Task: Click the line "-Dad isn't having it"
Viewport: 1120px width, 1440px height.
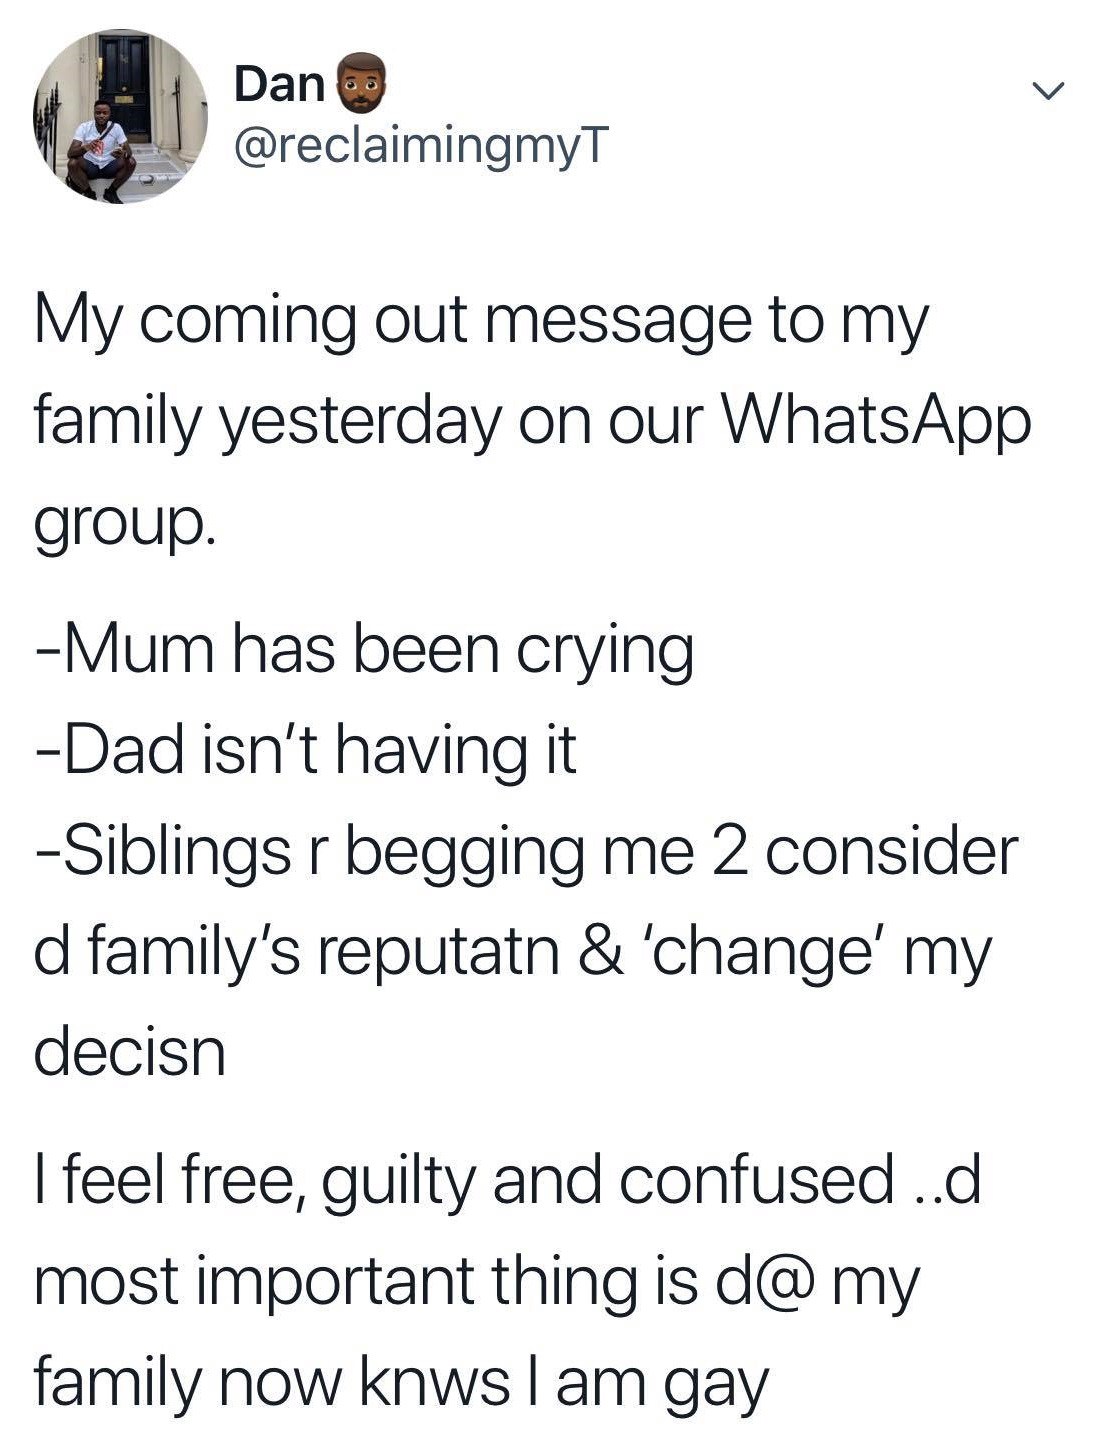Action: pos(306,750)
